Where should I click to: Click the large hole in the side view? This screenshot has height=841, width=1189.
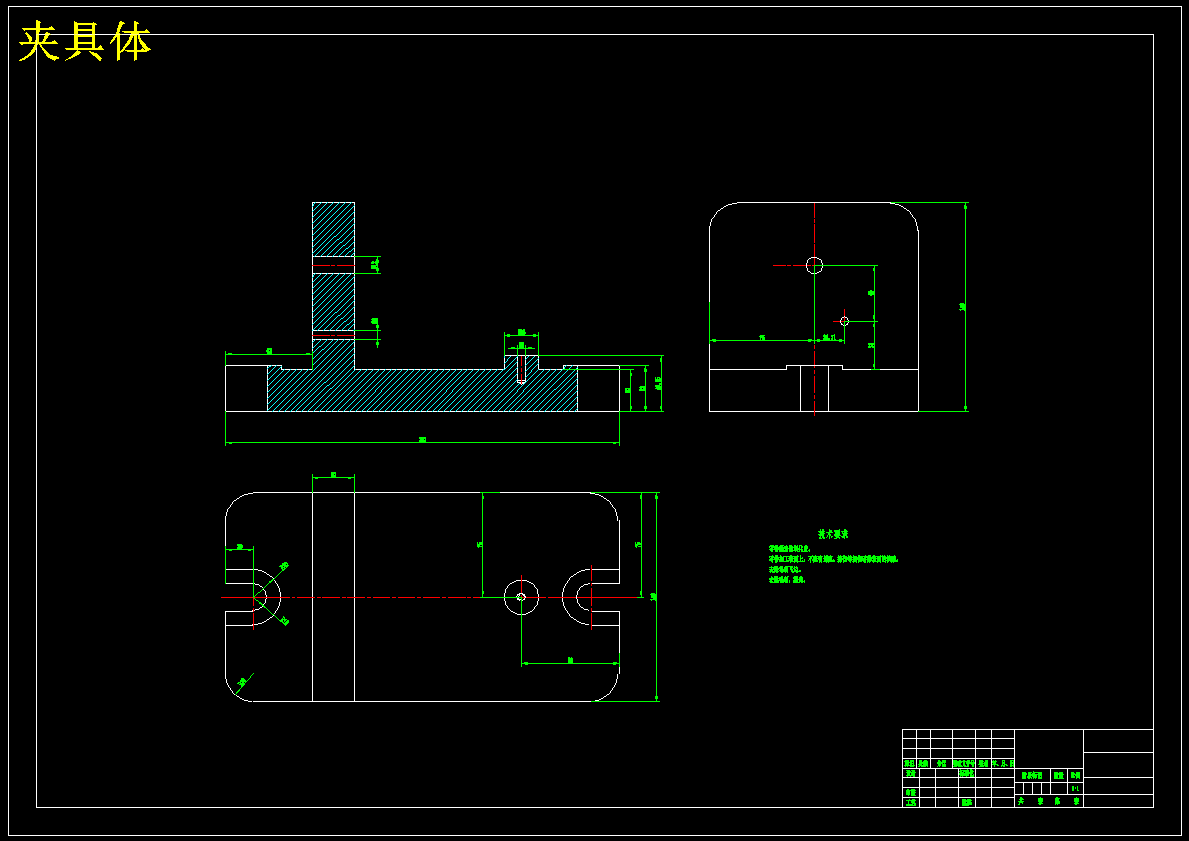point(814,265)
